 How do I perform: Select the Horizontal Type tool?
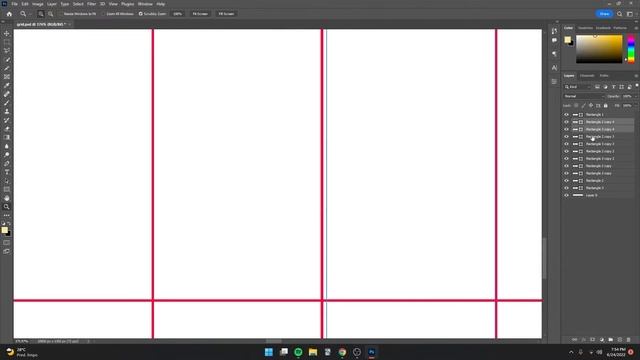(x=7, y=172)
